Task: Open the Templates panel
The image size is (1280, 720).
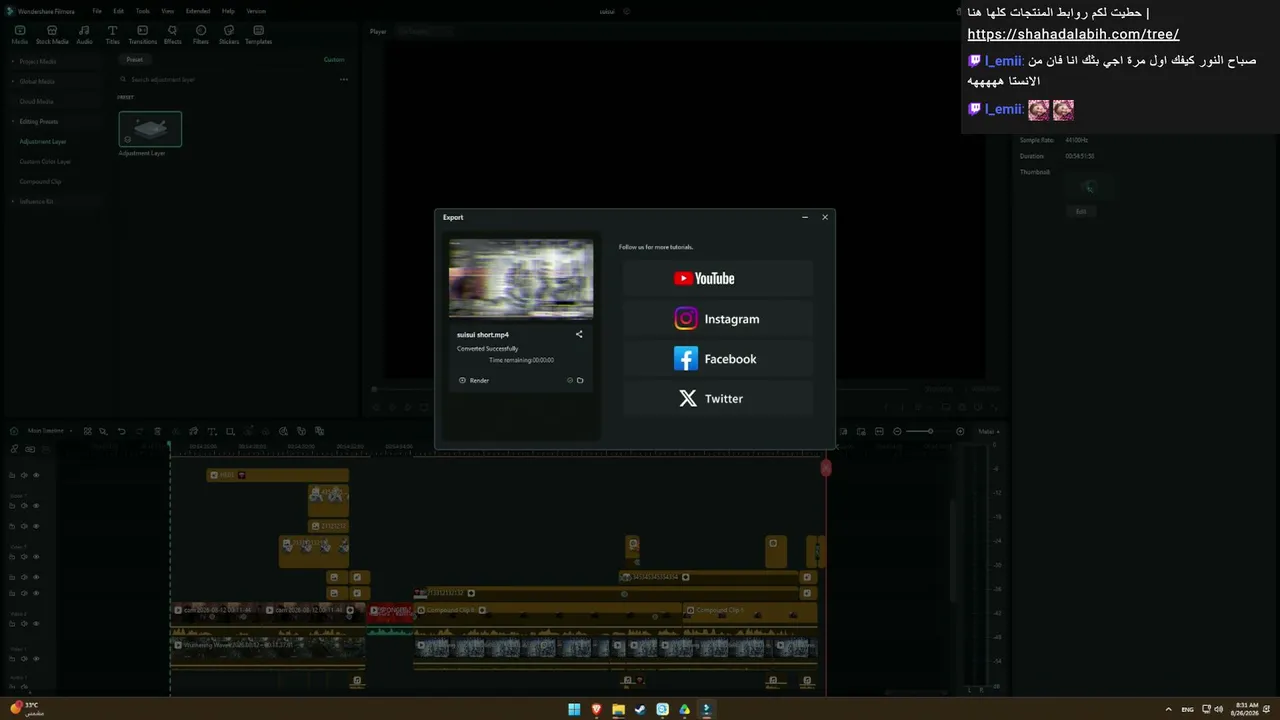Action: pyautogui.click(x=258, y=35)
